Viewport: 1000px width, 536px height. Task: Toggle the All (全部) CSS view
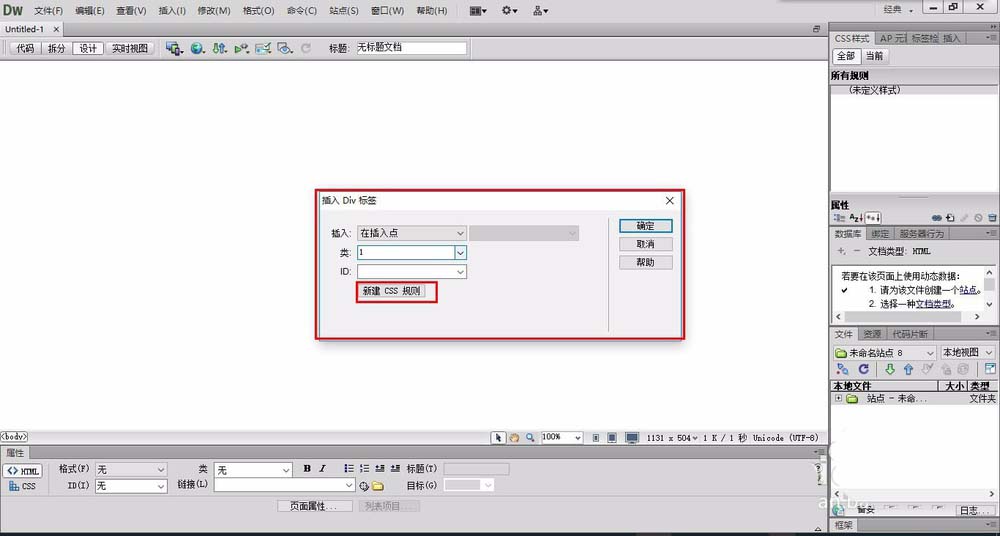click(846, 56)
